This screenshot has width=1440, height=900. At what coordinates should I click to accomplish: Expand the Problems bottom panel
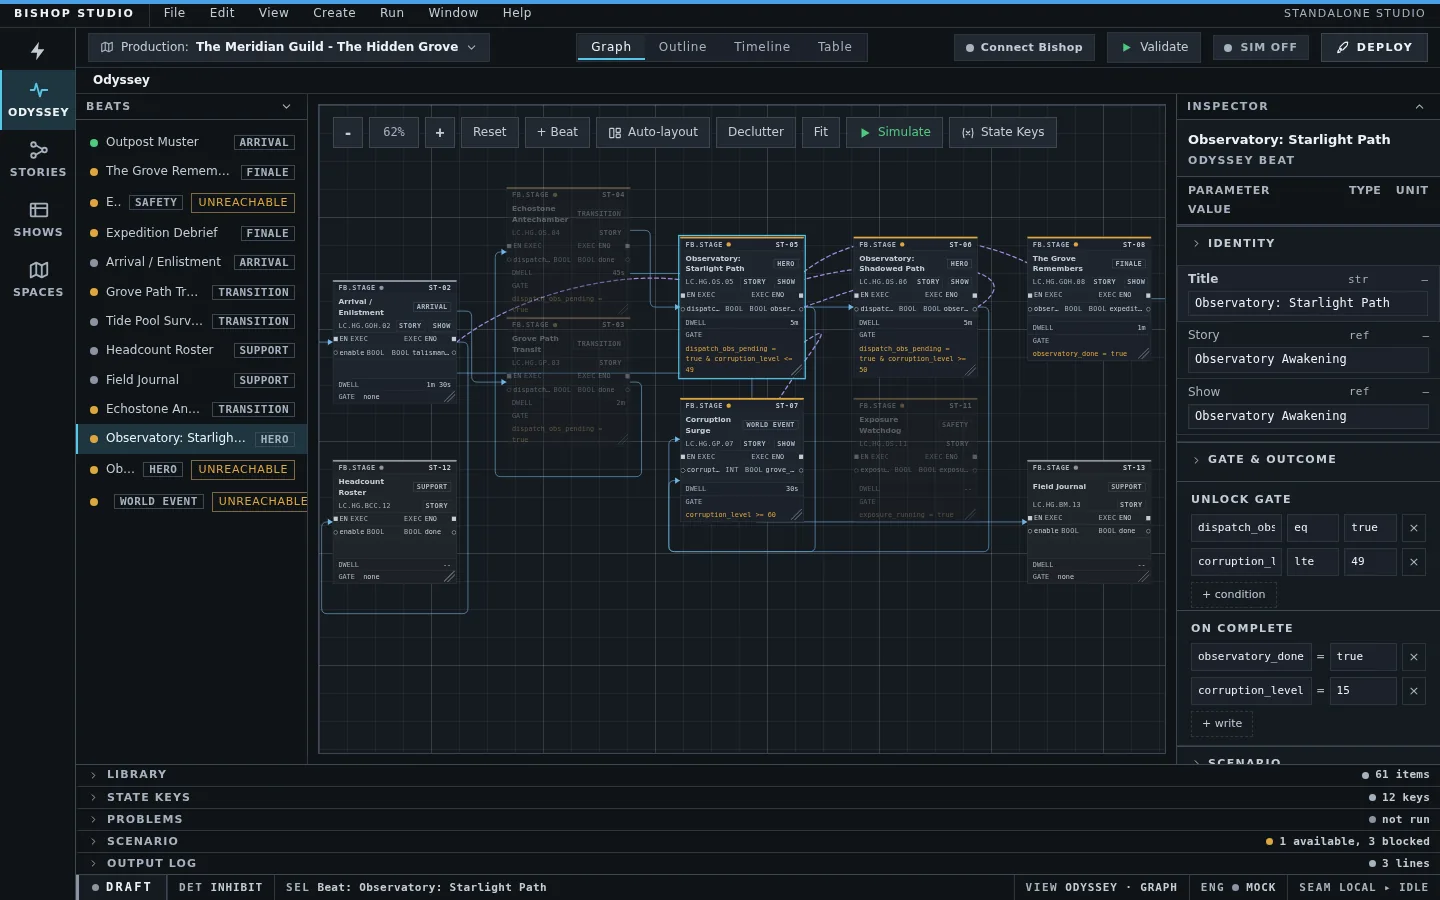click(x=757, y=819)
